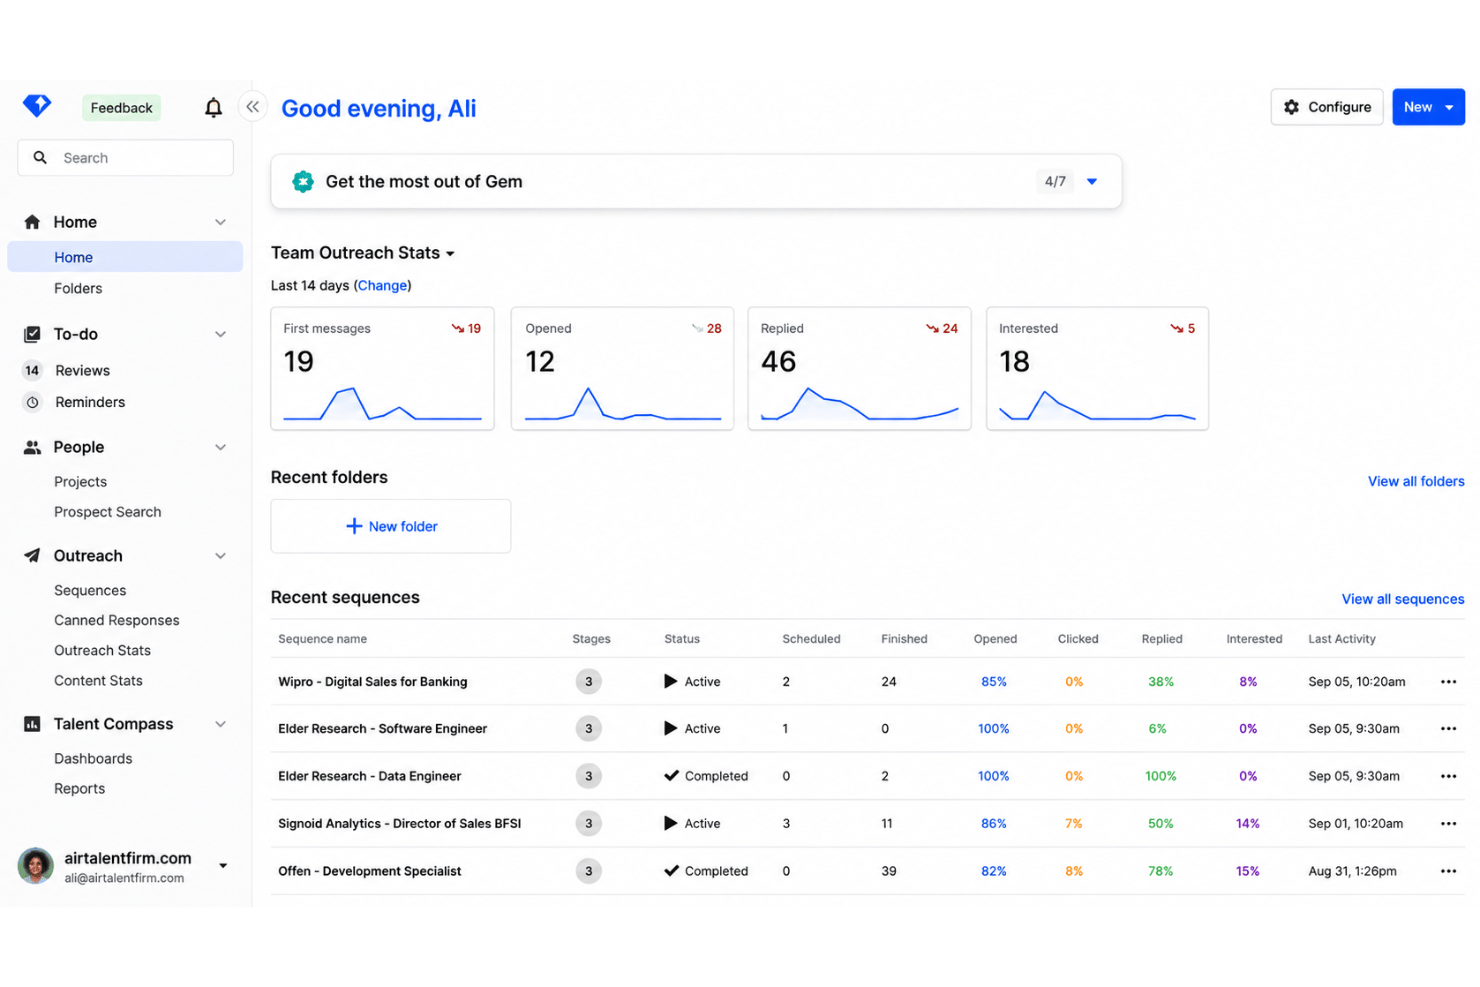The width and height of the screenshot is (1480, 987).
Task: Collapse the Outreach section chevron
Action: 220,556
